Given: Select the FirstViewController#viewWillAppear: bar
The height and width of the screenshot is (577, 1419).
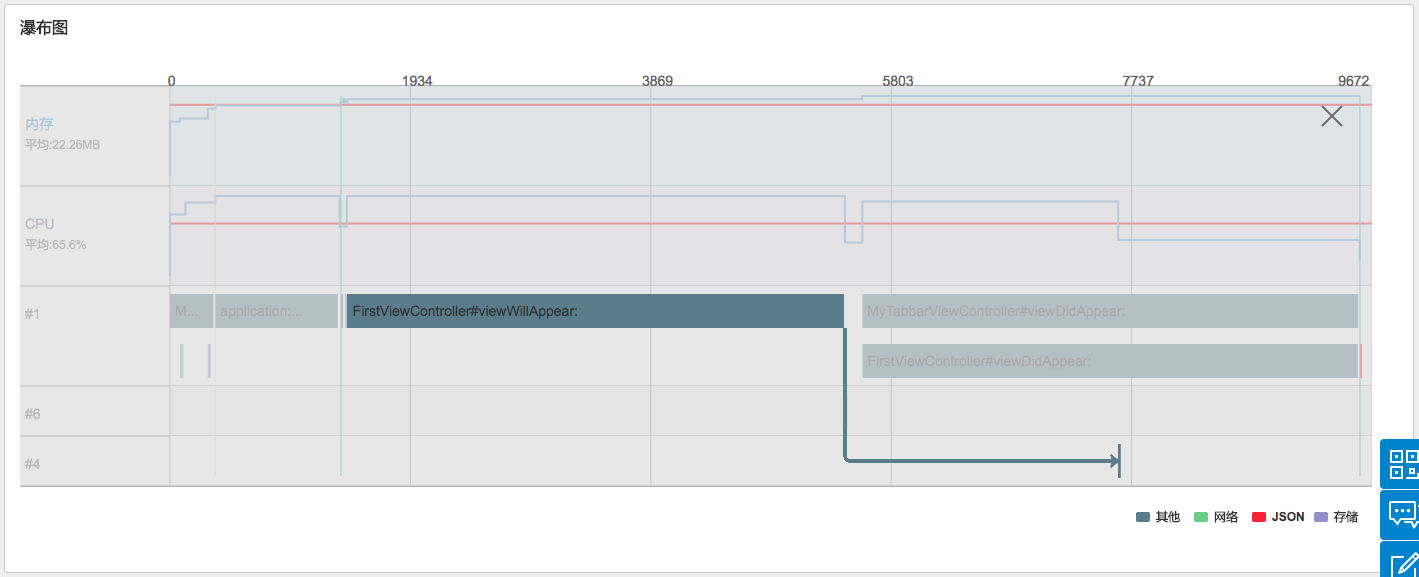Looking at the screenshot, I should point(595,311).
